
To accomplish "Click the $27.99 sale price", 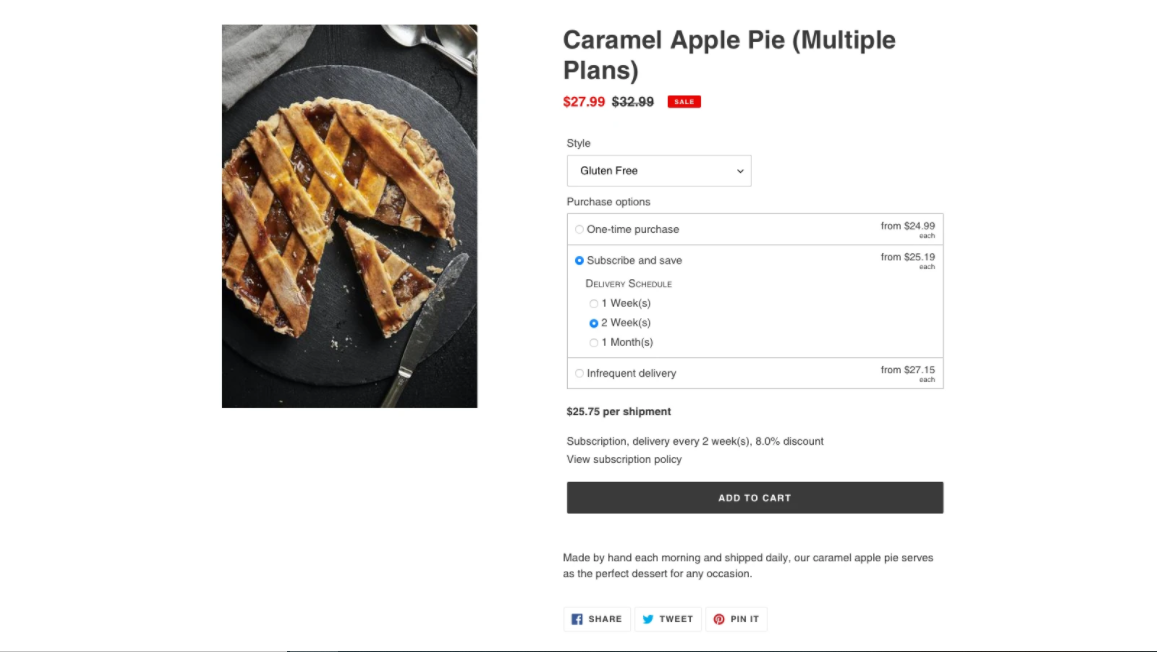I will point(584,102).
